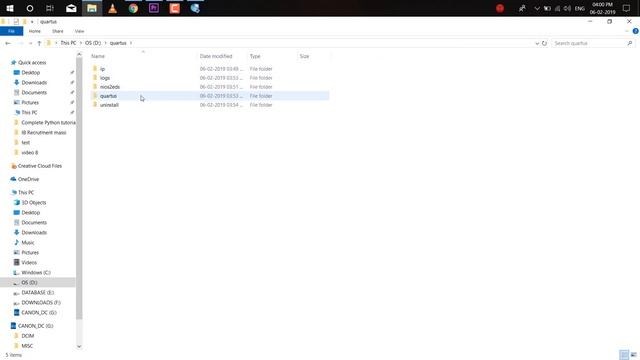Open IB Recruitment folder in sidebar
The image size is (640, 360).
point(44,133)
